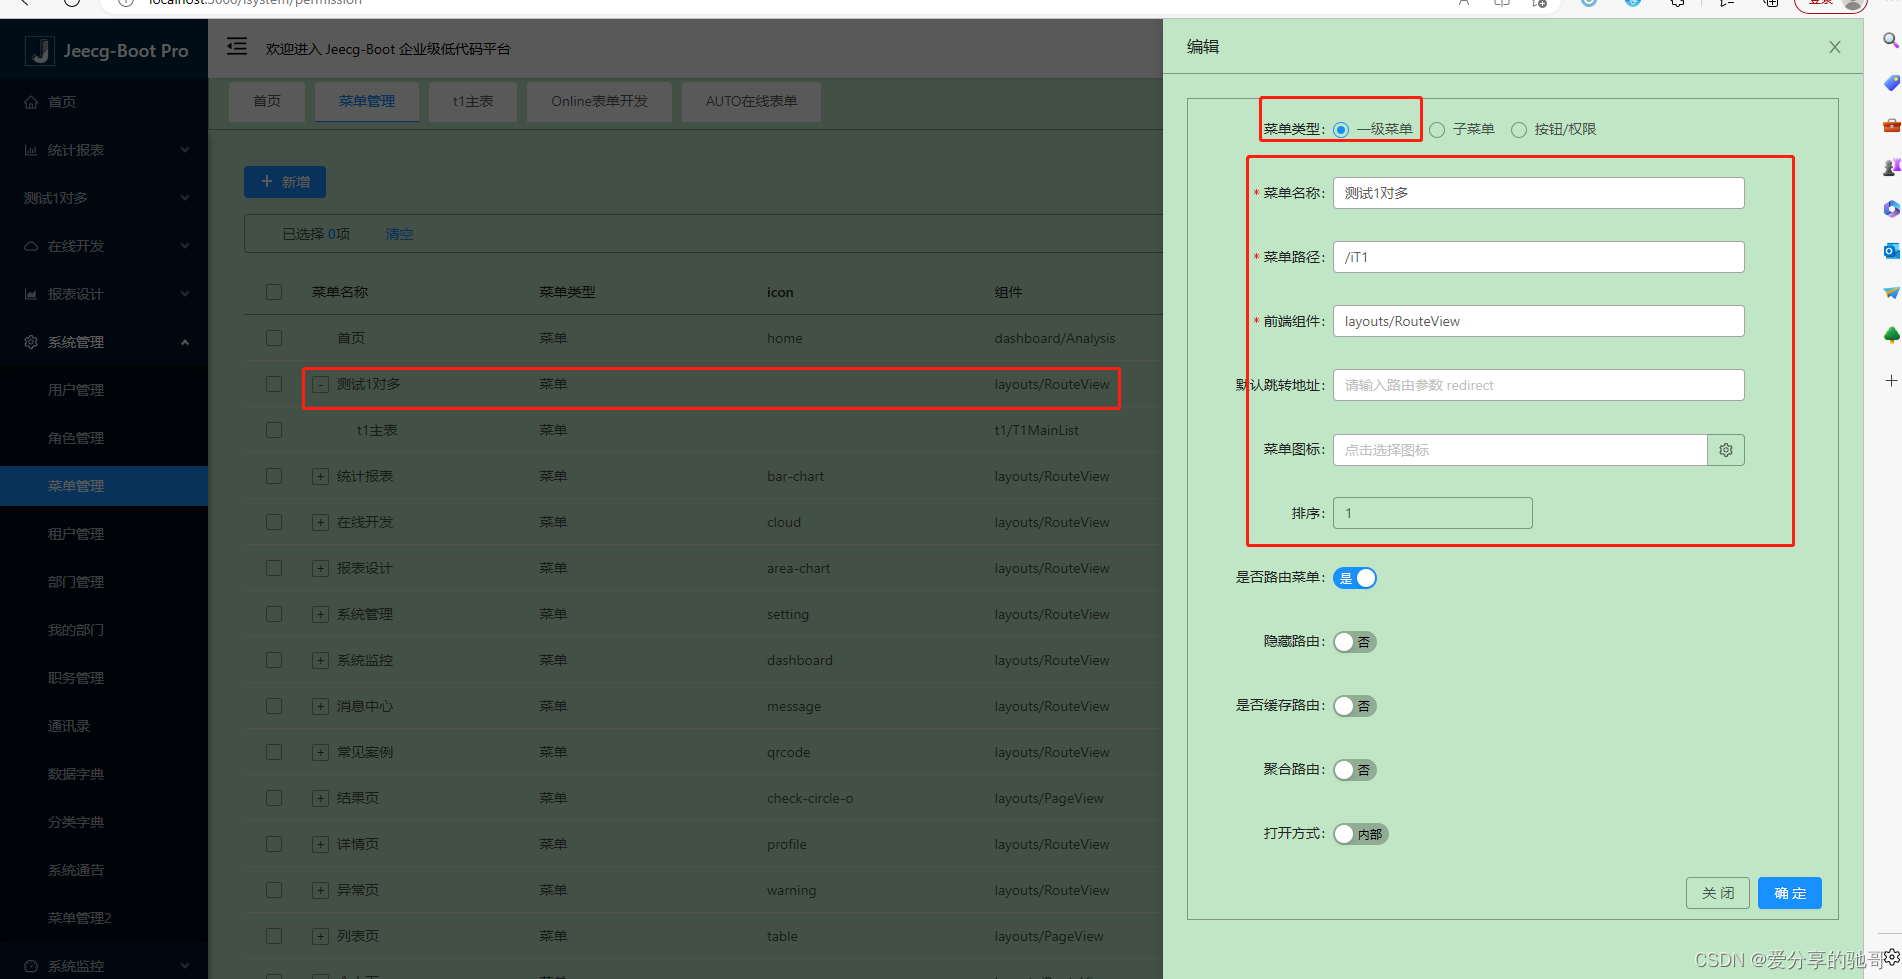Click the 菜单名称 input field

pyautogui.click(x=1539, y=193)
